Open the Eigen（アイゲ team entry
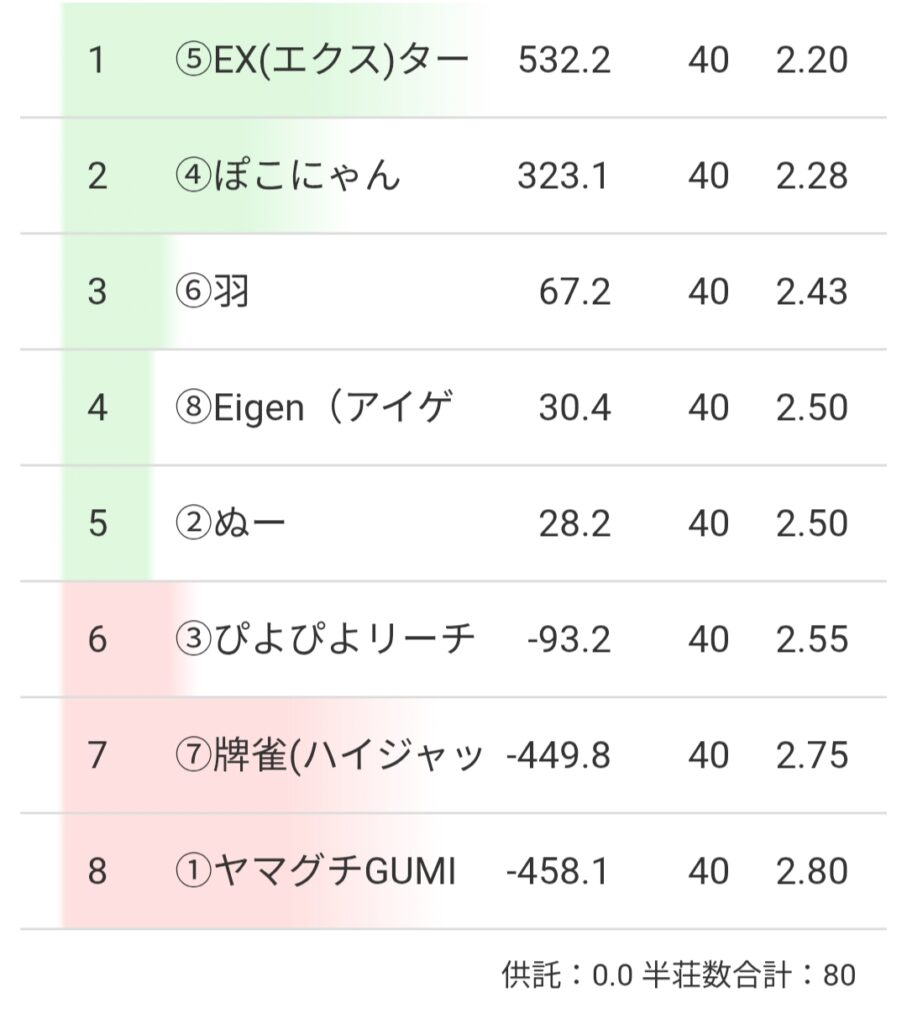 (314, 408)
